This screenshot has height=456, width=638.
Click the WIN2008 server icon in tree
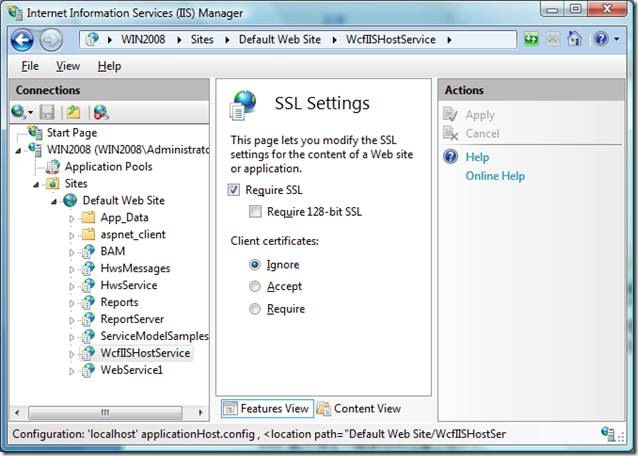coord(35,149)
